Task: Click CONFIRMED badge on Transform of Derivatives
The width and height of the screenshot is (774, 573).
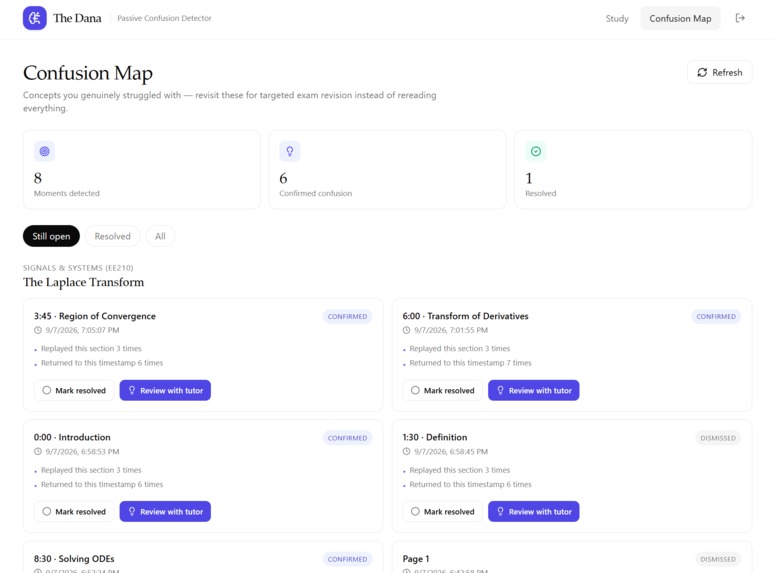Action: 716,316
